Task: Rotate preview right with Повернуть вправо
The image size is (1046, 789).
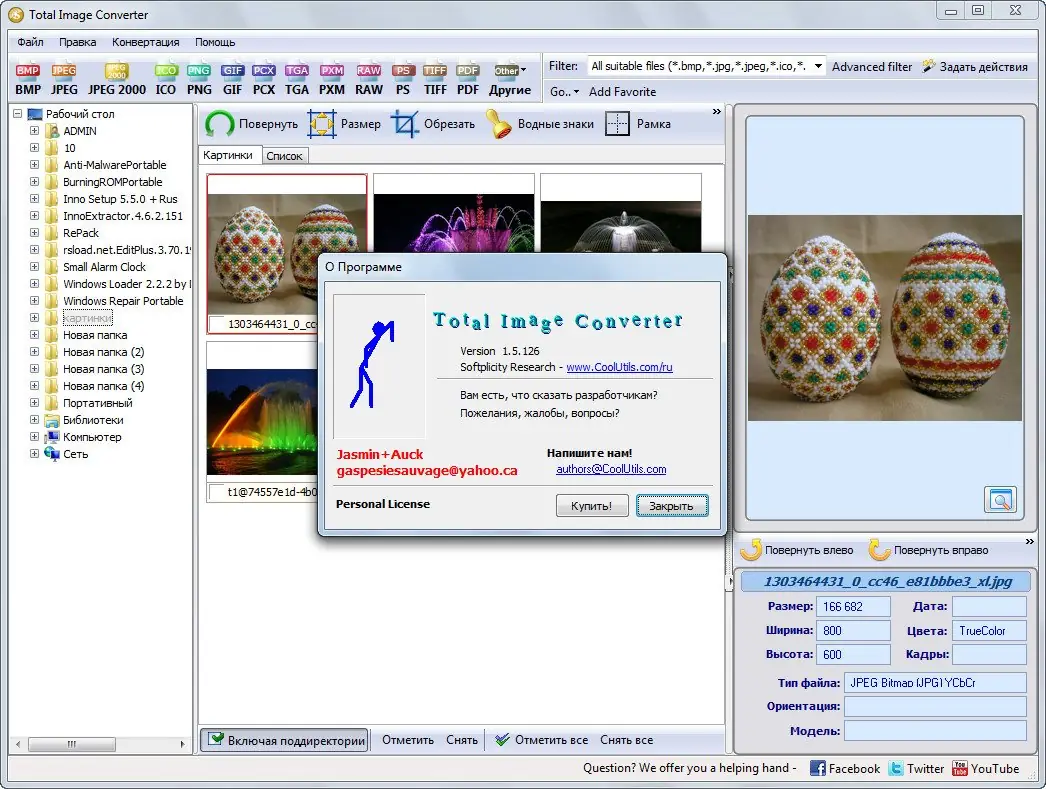Action: 929,550
